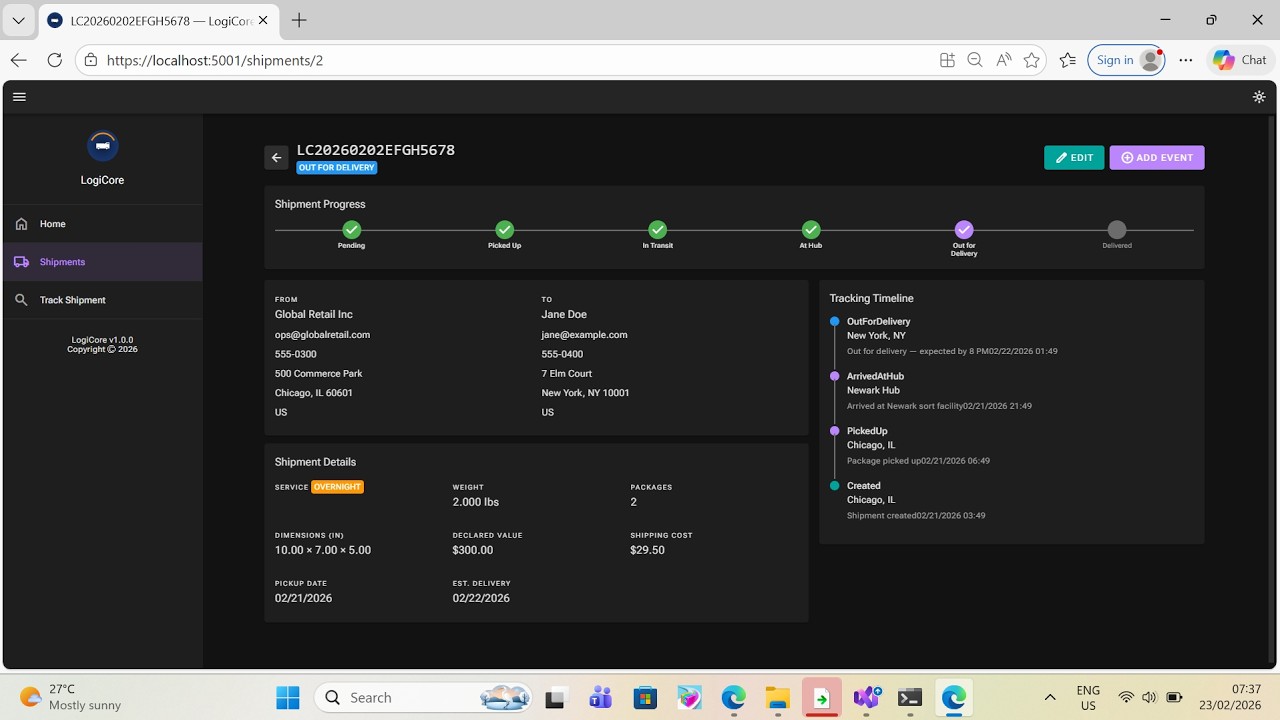
Task: Click the Picked Up progress step
Action: tap(504, 230)
